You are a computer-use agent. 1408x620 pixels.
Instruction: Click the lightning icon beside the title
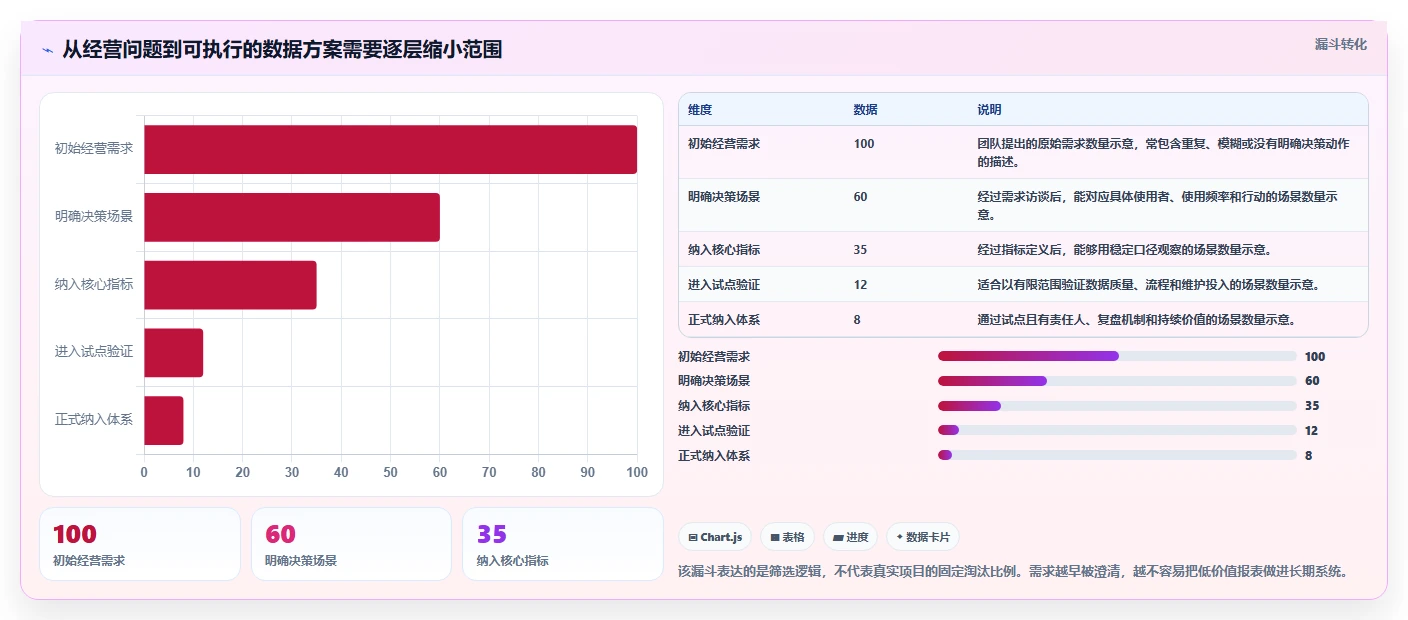(x=48, y=50)
